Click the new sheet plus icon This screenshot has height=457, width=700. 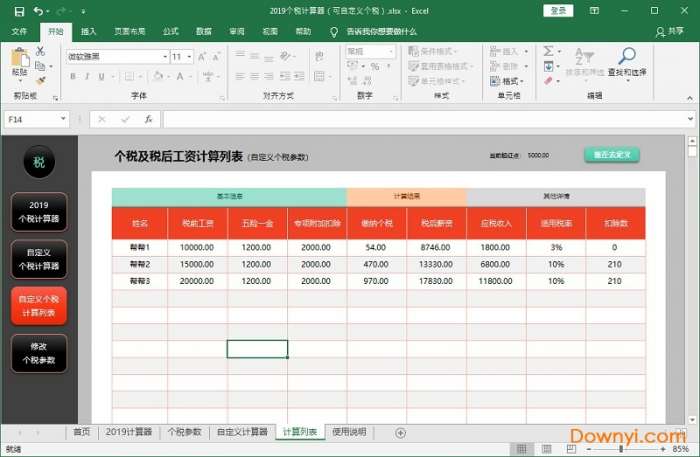coord(400,432)
